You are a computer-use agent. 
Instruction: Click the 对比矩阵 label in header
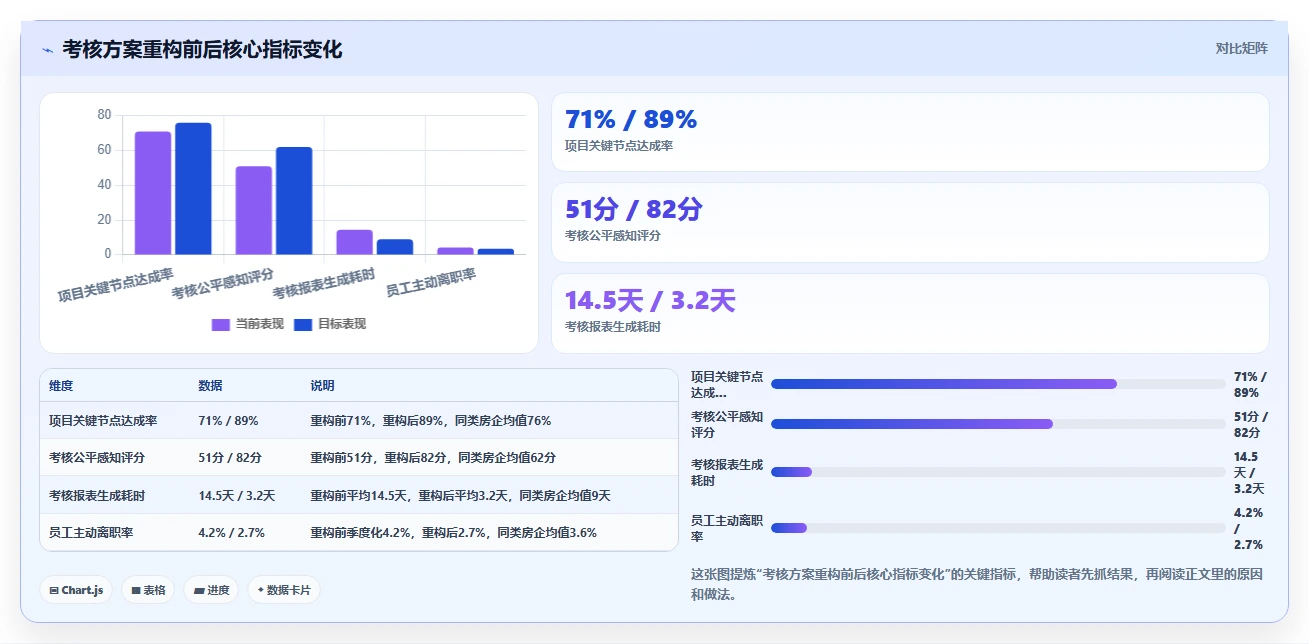click(1242, 48)
